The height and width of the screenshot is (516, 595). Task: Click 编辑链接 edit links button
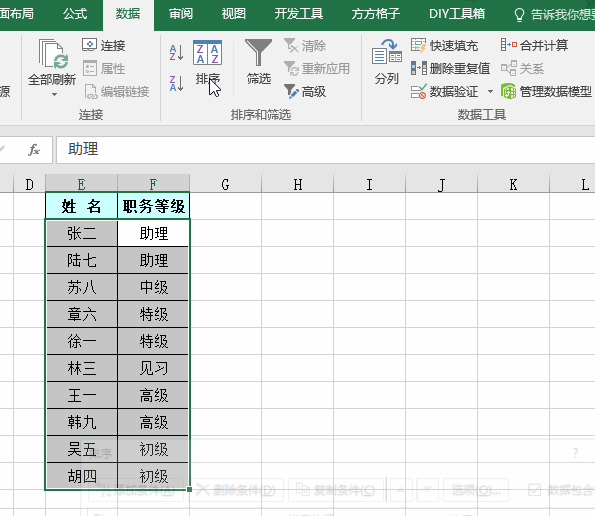pyautogui.click(x=116, y=91)
